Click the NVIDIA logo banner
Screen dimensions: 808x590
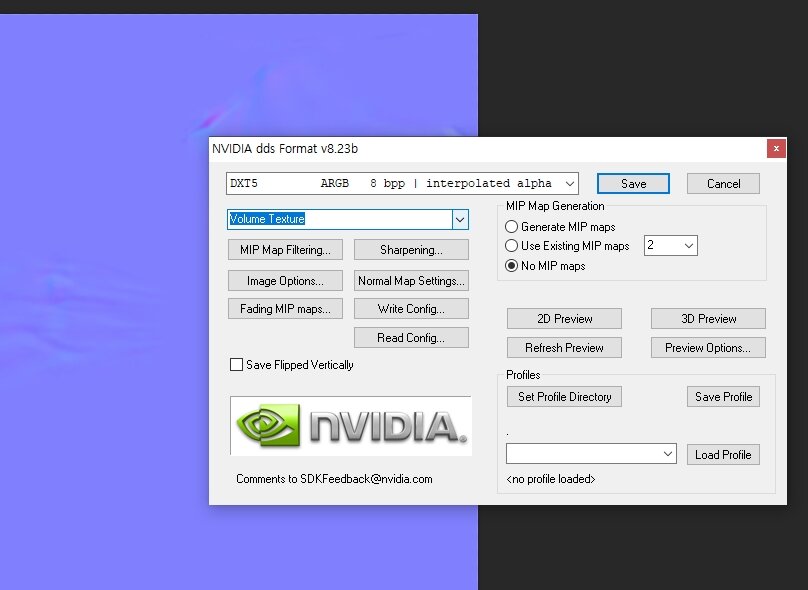point(350,426)
